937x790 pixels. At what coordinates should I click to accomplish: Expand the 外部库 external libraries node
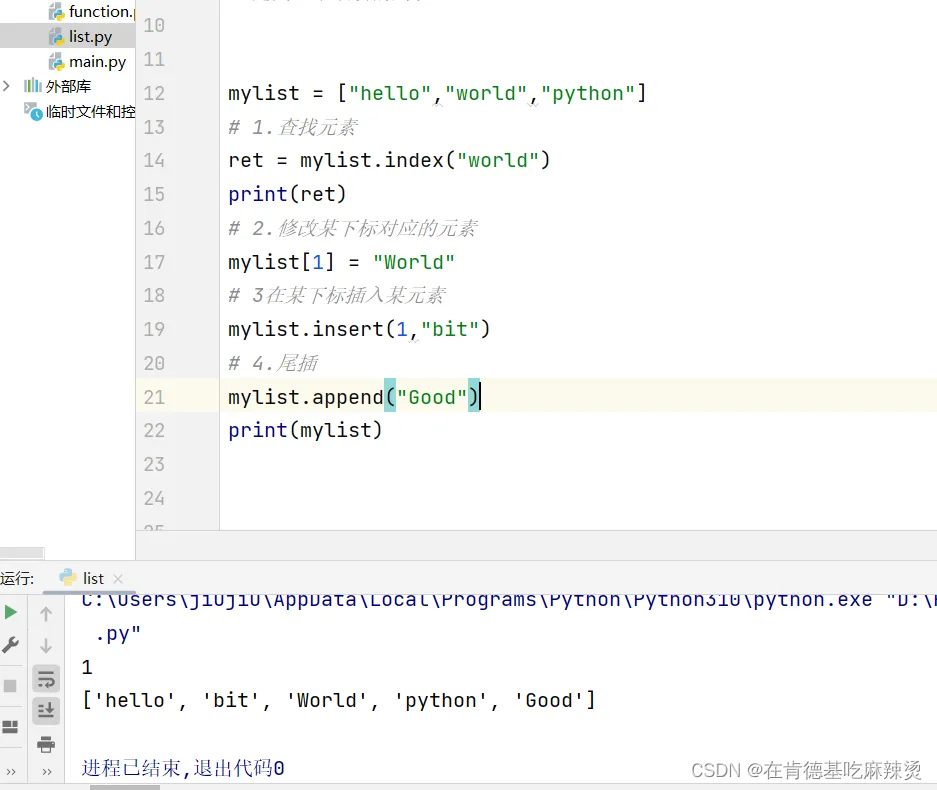pos(7,86)
